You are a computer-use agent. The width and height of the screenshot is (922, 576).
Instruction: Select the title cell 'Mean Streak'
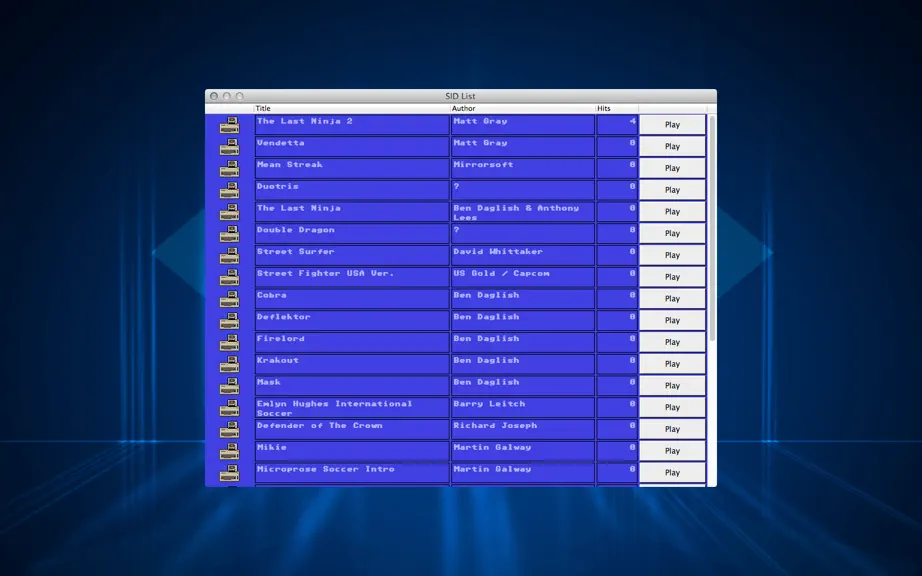[352, 168]
